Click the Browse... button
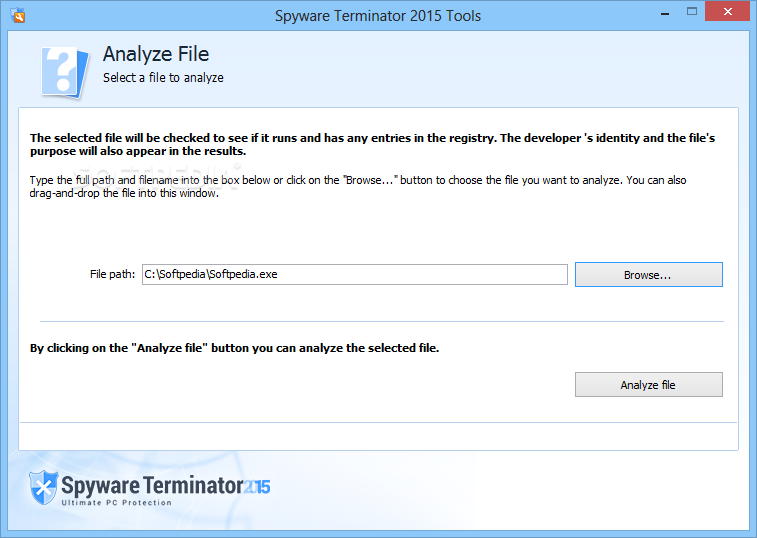The height and width of the screenshot is (538, 757). (648, 274)
